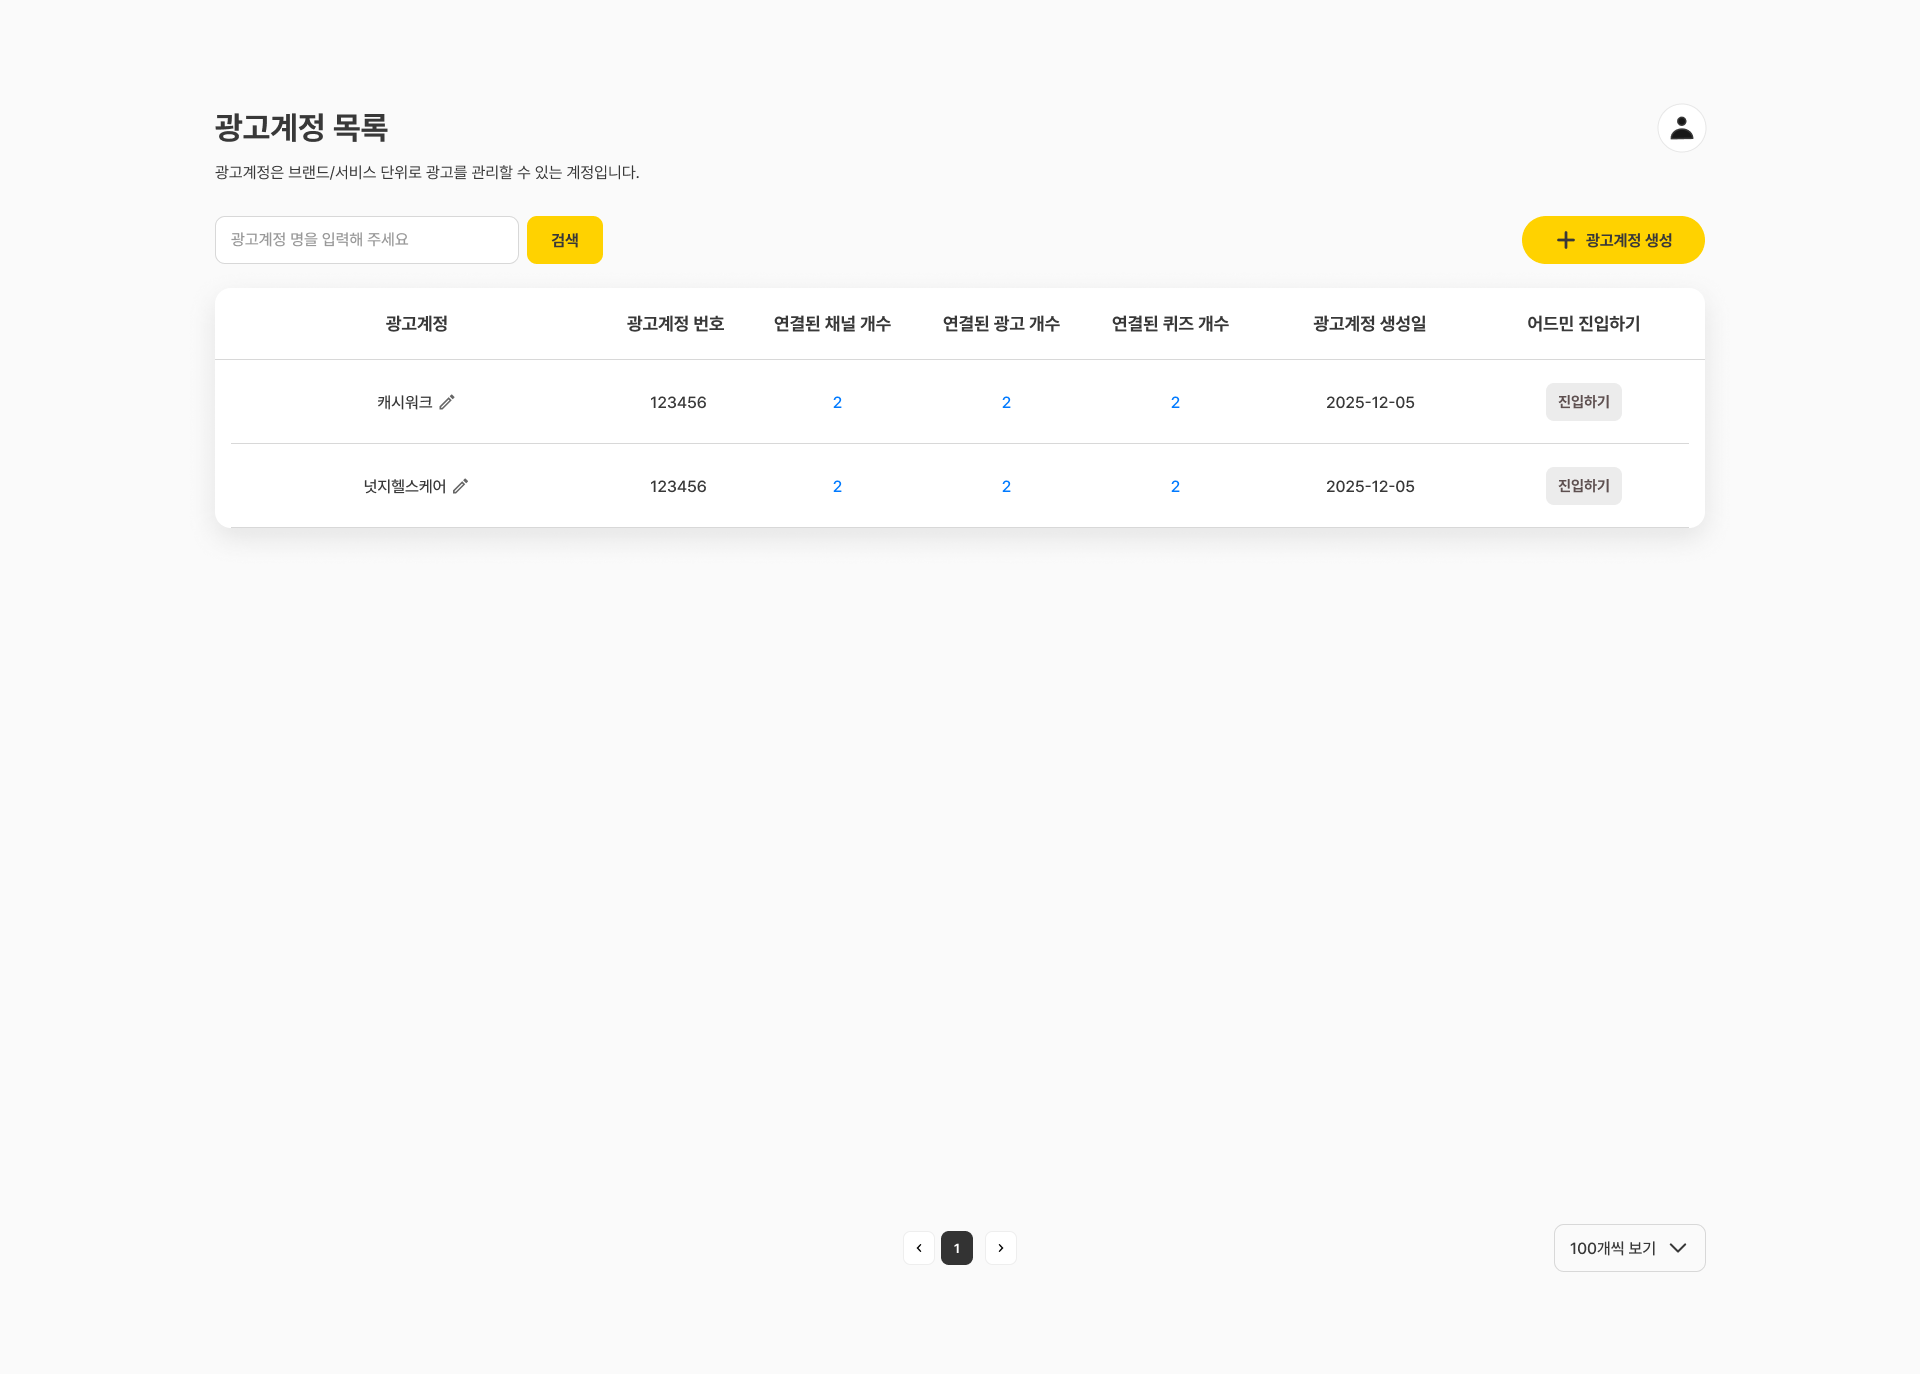Click the 검색 search button
1920x1374 pixels.
point(565,240)
